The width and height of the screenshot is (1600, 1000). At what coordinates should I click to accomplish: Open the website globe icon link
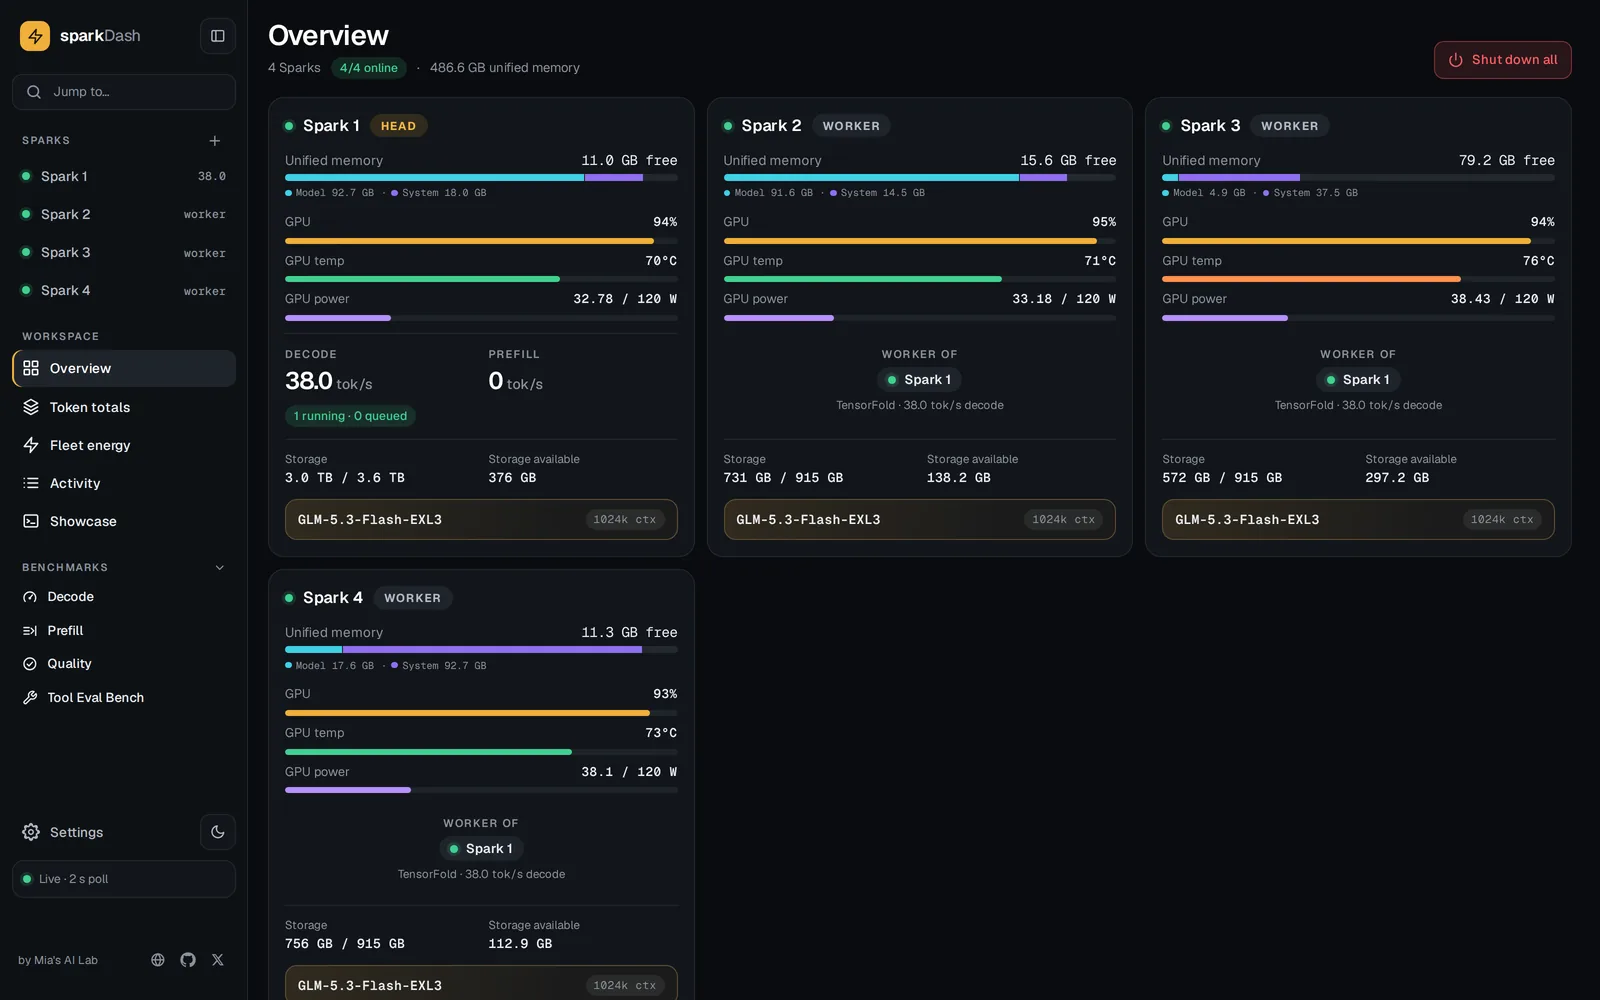click(x=158, y=960)
